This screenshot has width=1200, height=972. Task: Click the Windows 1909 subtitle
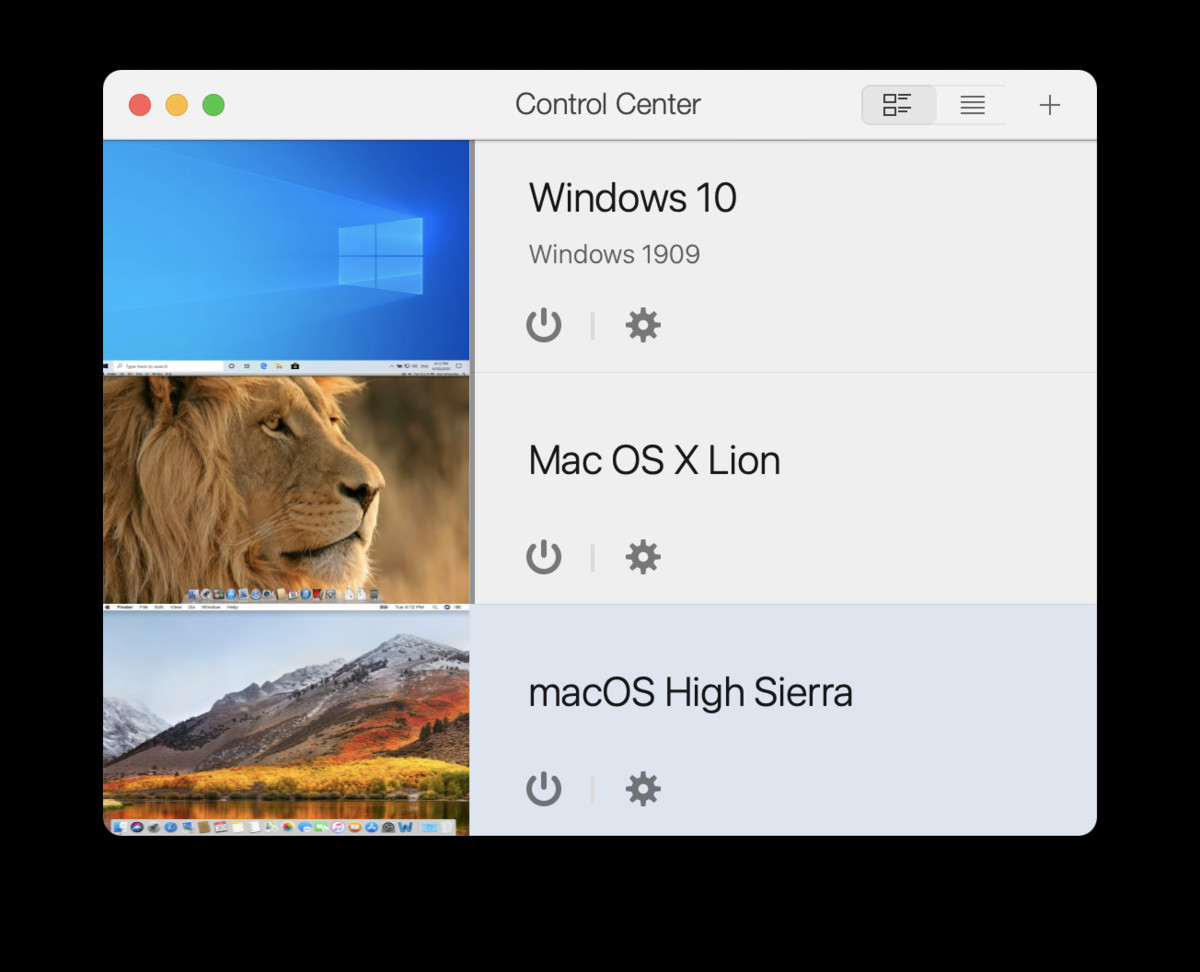614,254
